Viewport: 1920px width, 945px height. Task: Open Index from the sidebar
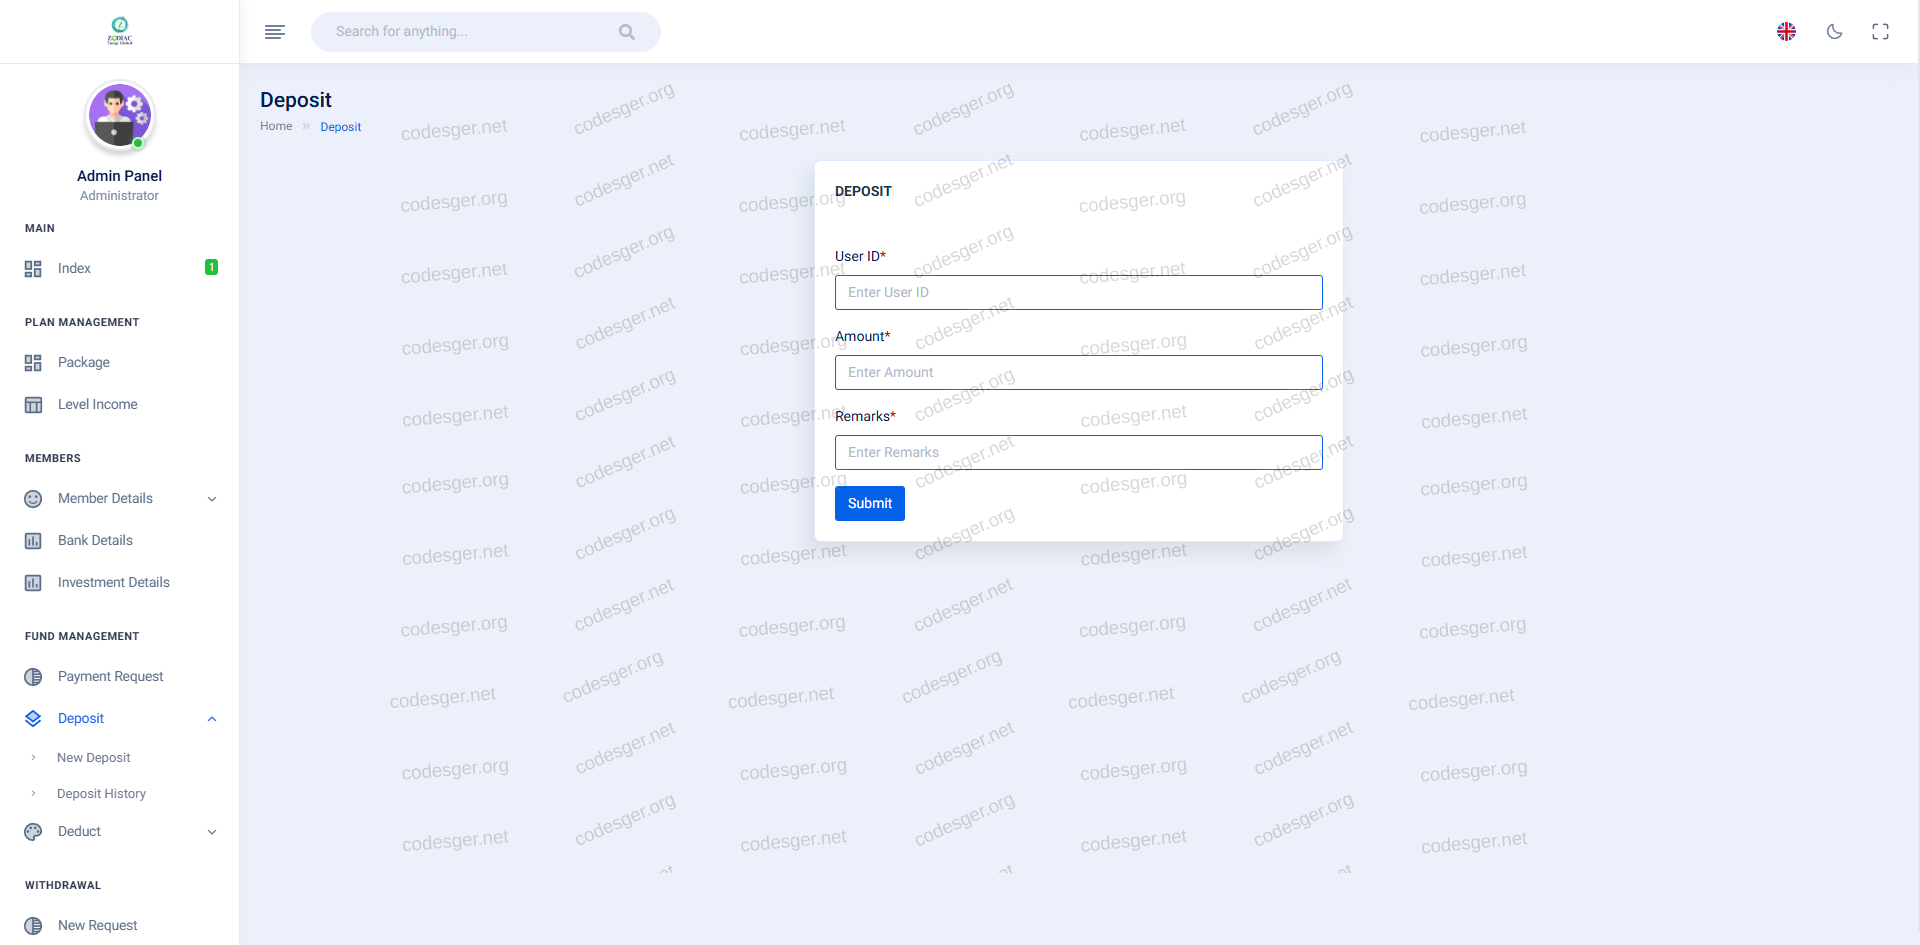click(x=74, y=268)
